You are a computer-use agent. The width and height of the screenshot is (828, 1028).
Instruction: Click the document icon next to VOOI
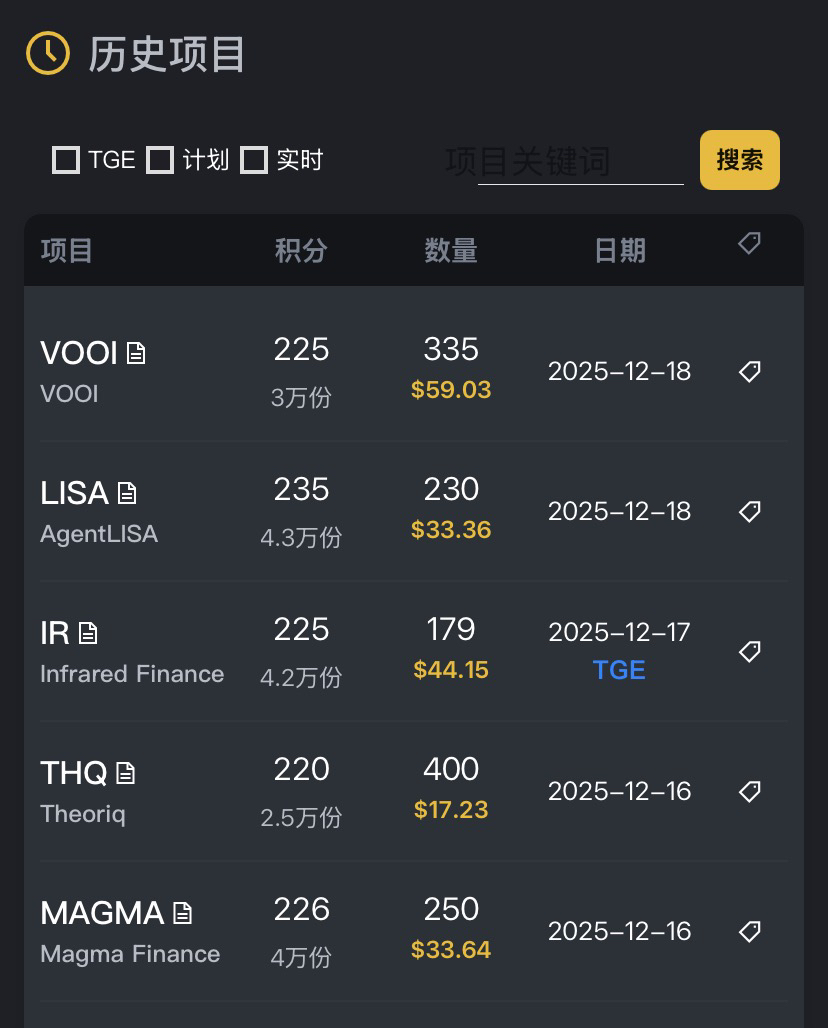(x=136, y=353)
